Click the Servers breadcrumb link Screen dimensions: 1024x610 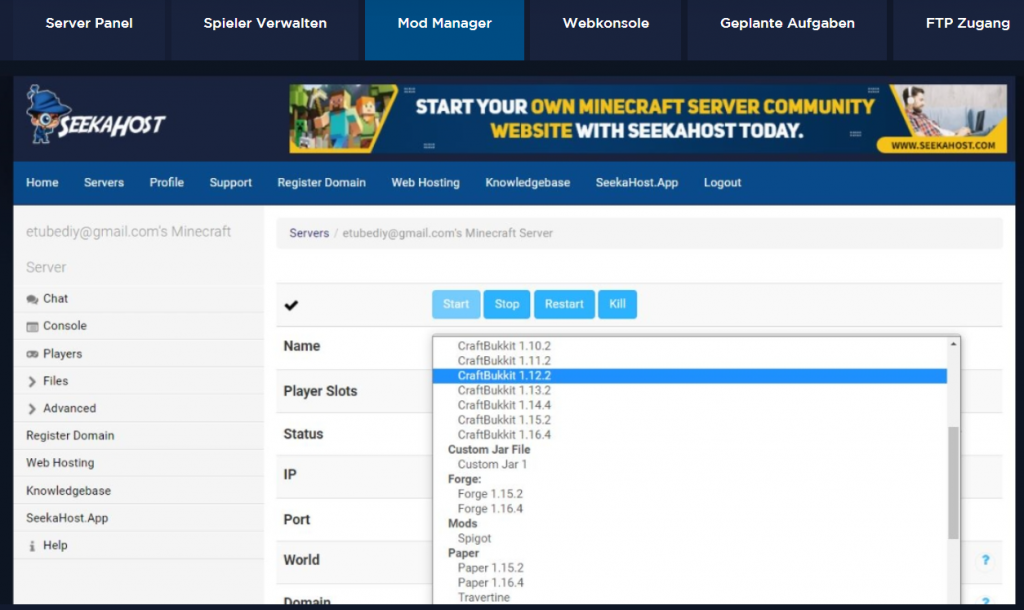click(x=310, y=233)
